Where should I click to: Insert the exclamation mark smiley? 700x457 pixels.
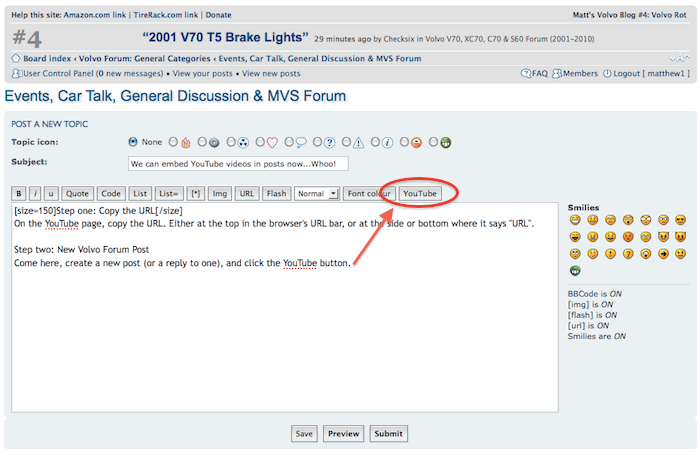pos(609,254)
